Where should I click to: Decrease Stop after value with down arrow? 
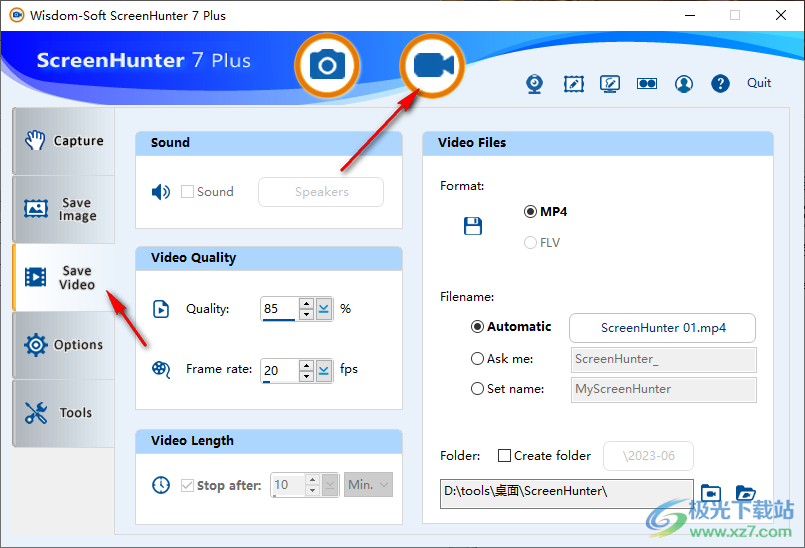[312, 490]
